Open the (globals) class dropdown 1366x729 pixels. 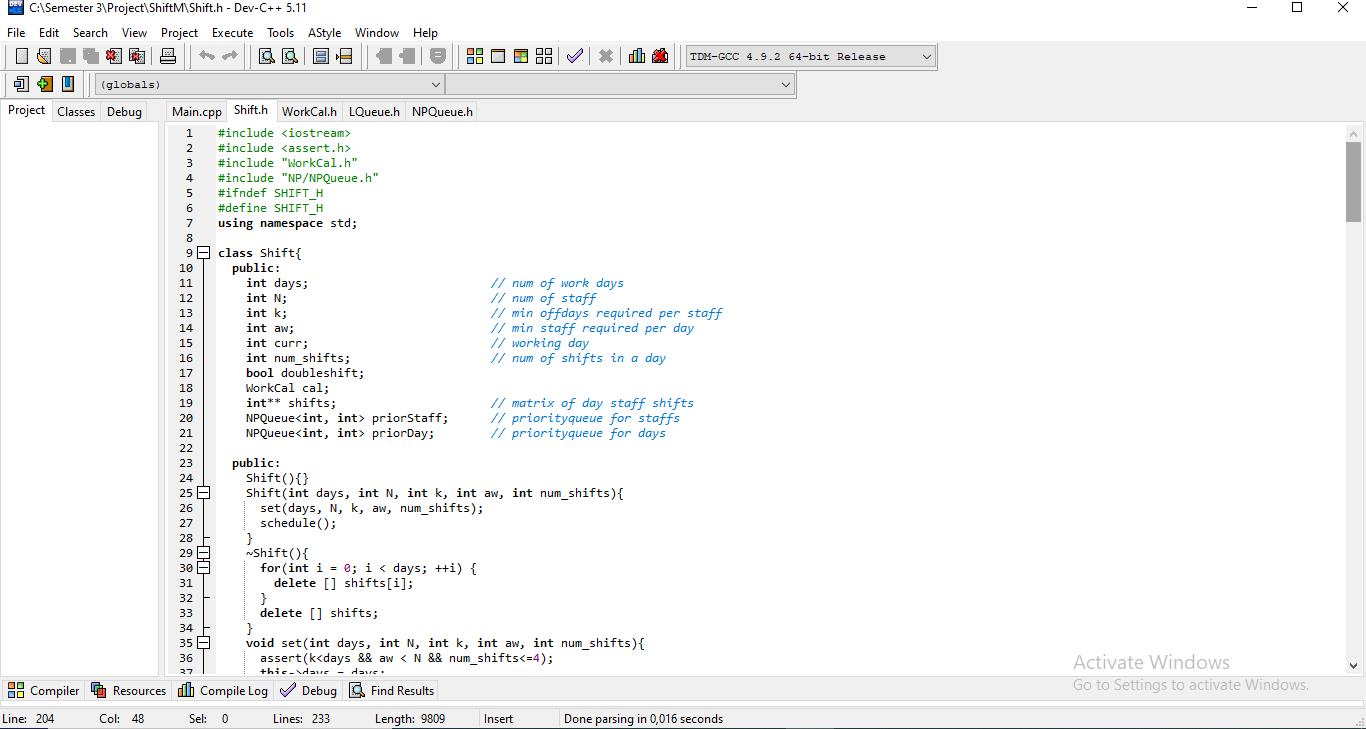[x=269, y=85]
